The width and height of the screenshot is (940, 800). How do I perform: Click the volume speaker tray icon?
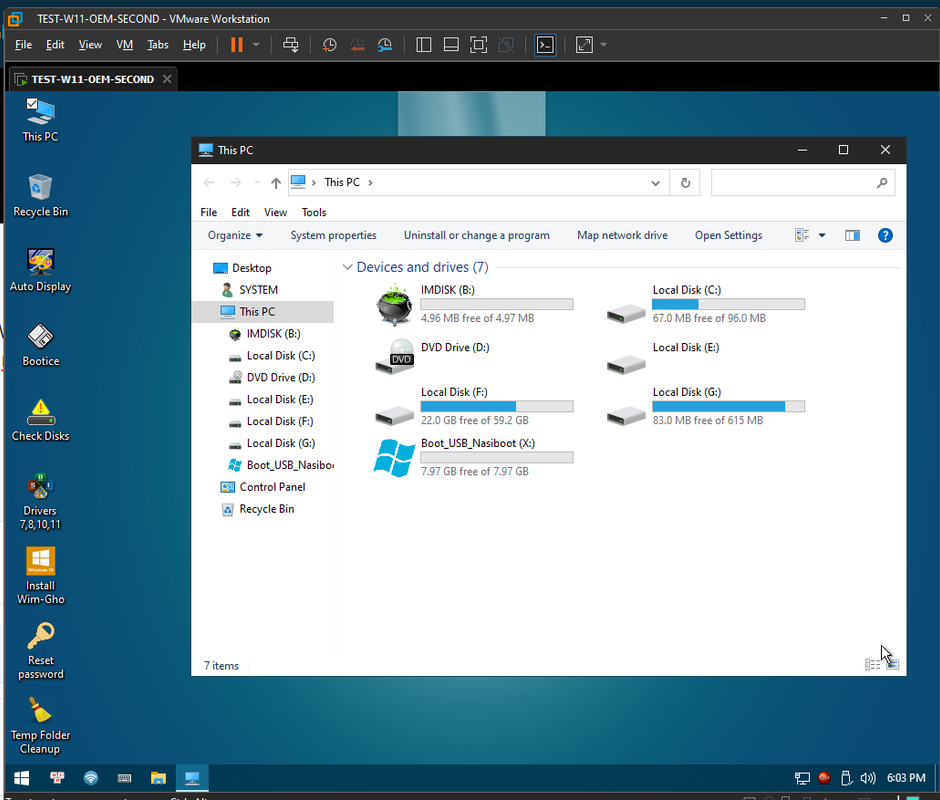(867, 778)
